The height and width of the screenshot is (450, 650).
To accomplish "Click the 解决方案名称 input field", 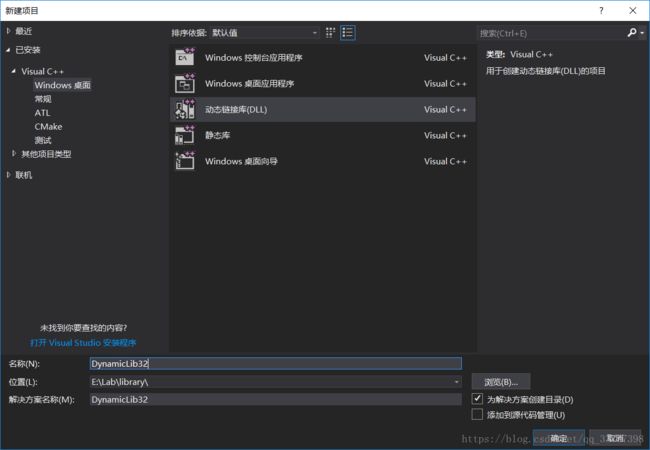I will point(275,399).
